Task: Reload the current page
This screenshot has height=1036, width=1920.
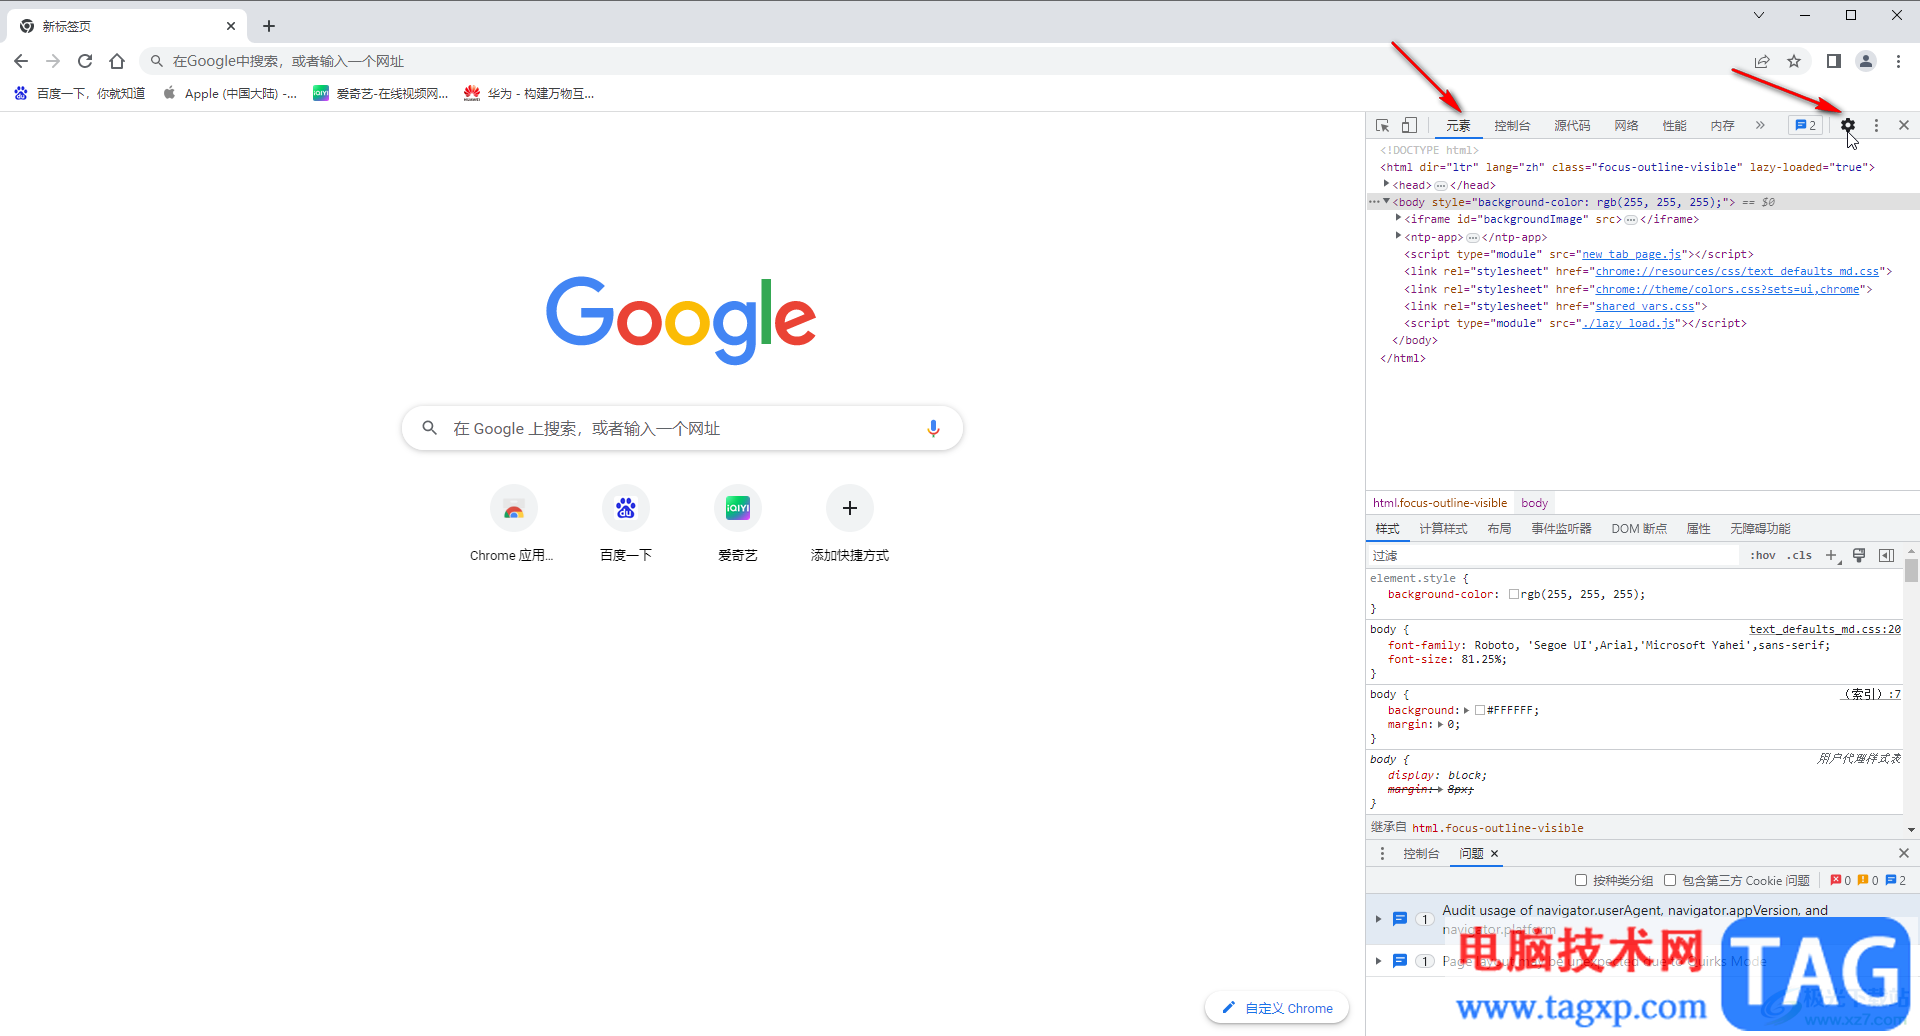Action: 85,61
